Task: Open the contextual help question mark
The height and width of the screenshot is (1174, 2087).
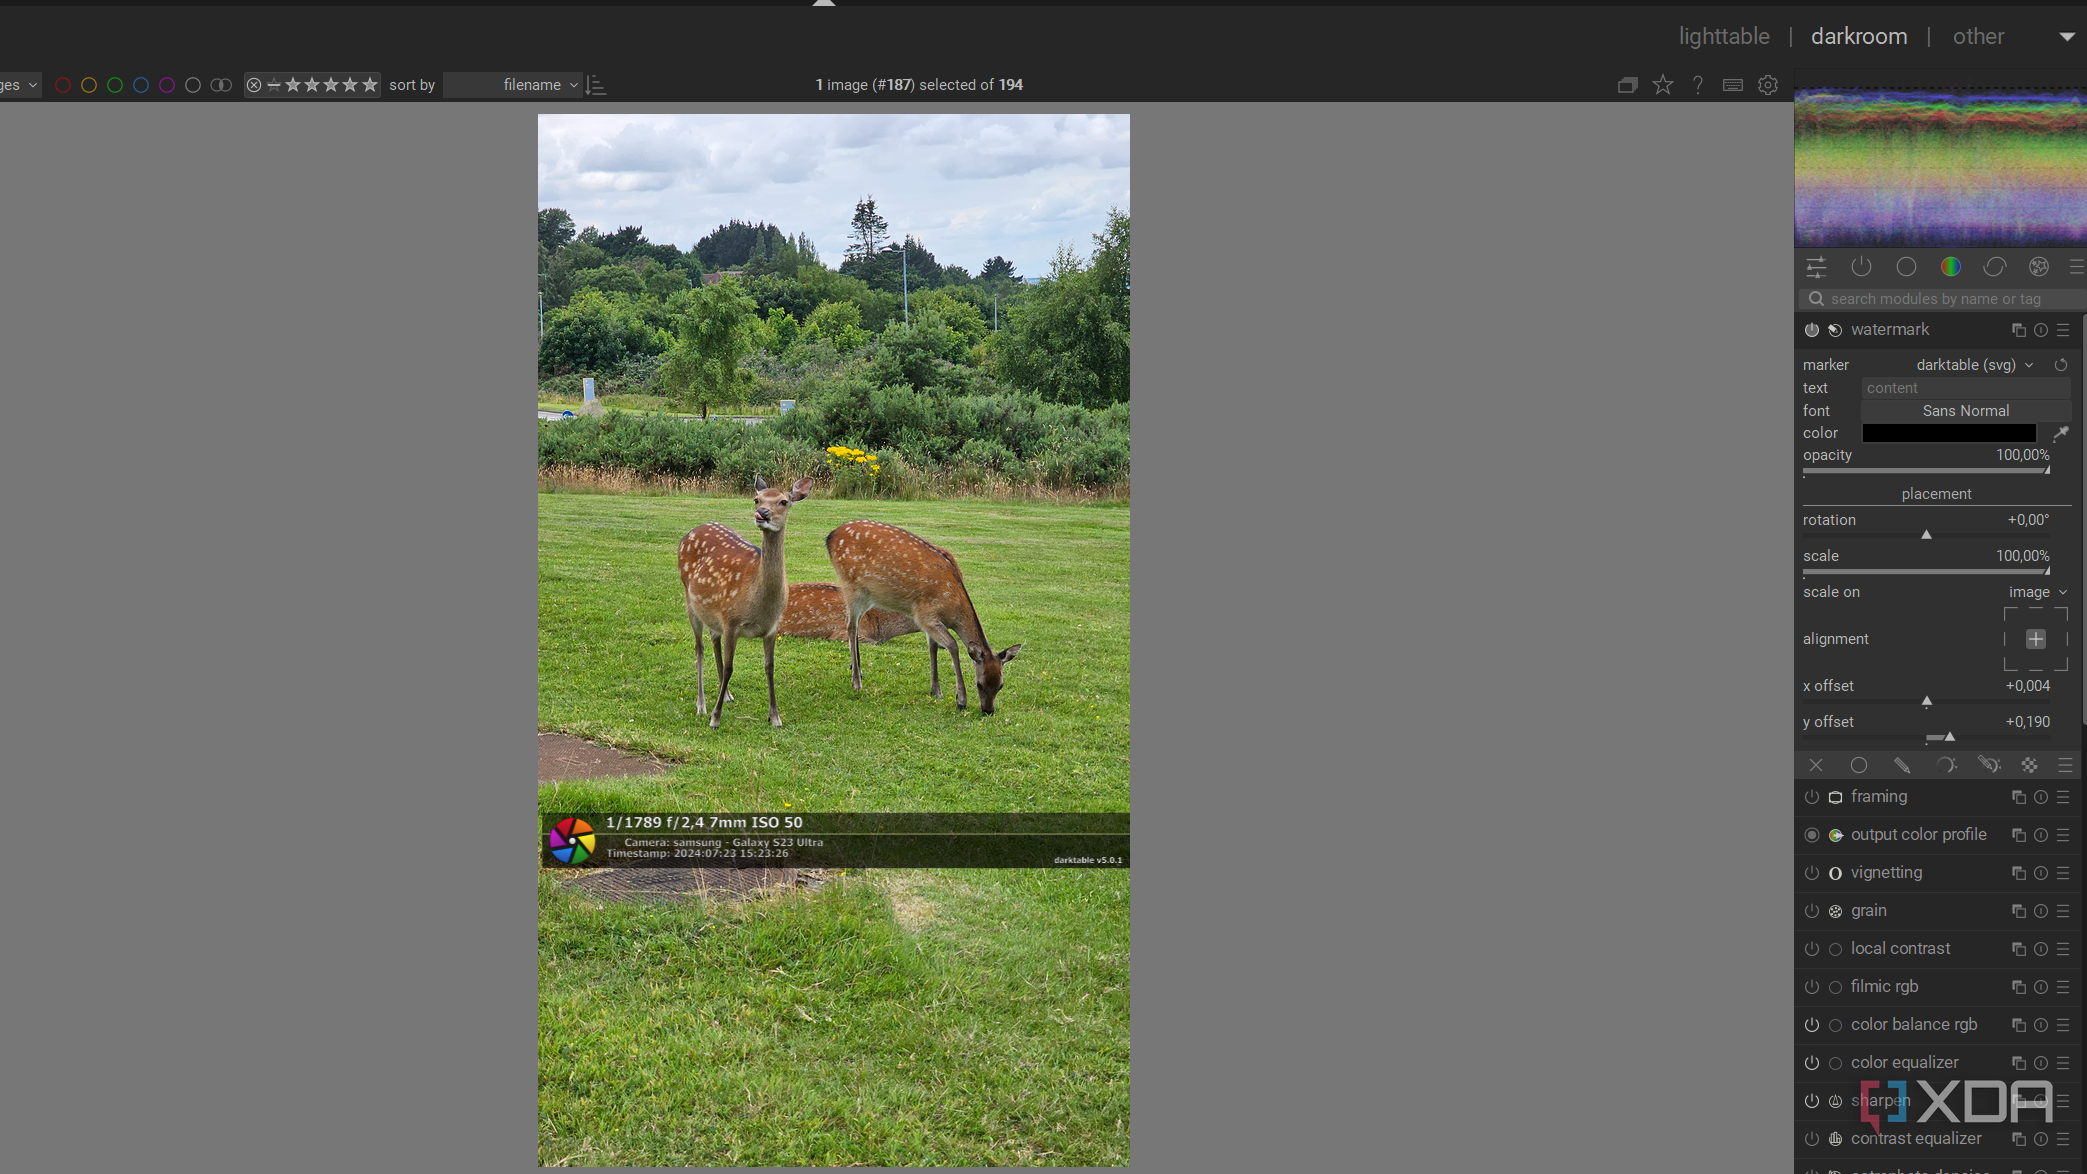Action: pos(1697,85)
